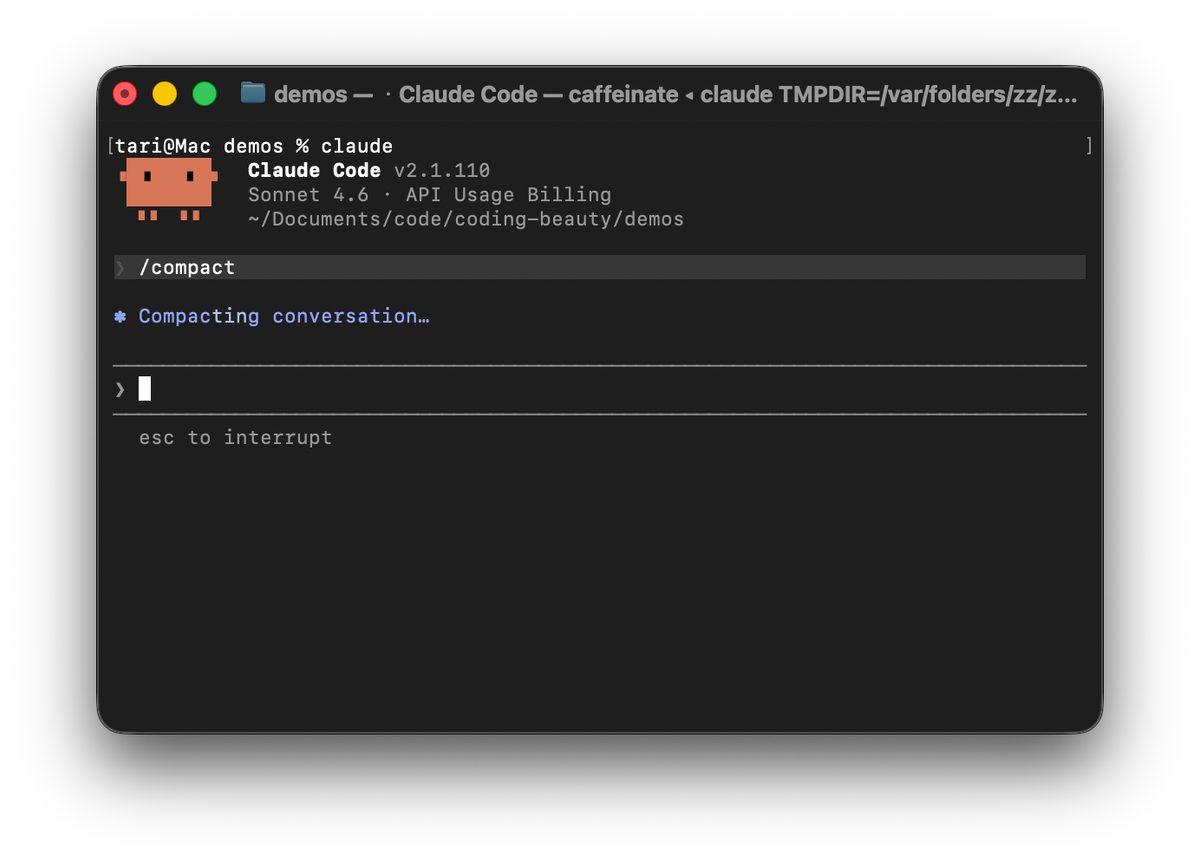Click the spinning asterisk beside Compacting conversation
Viewport: 1200px width, 862px height.
120,316
